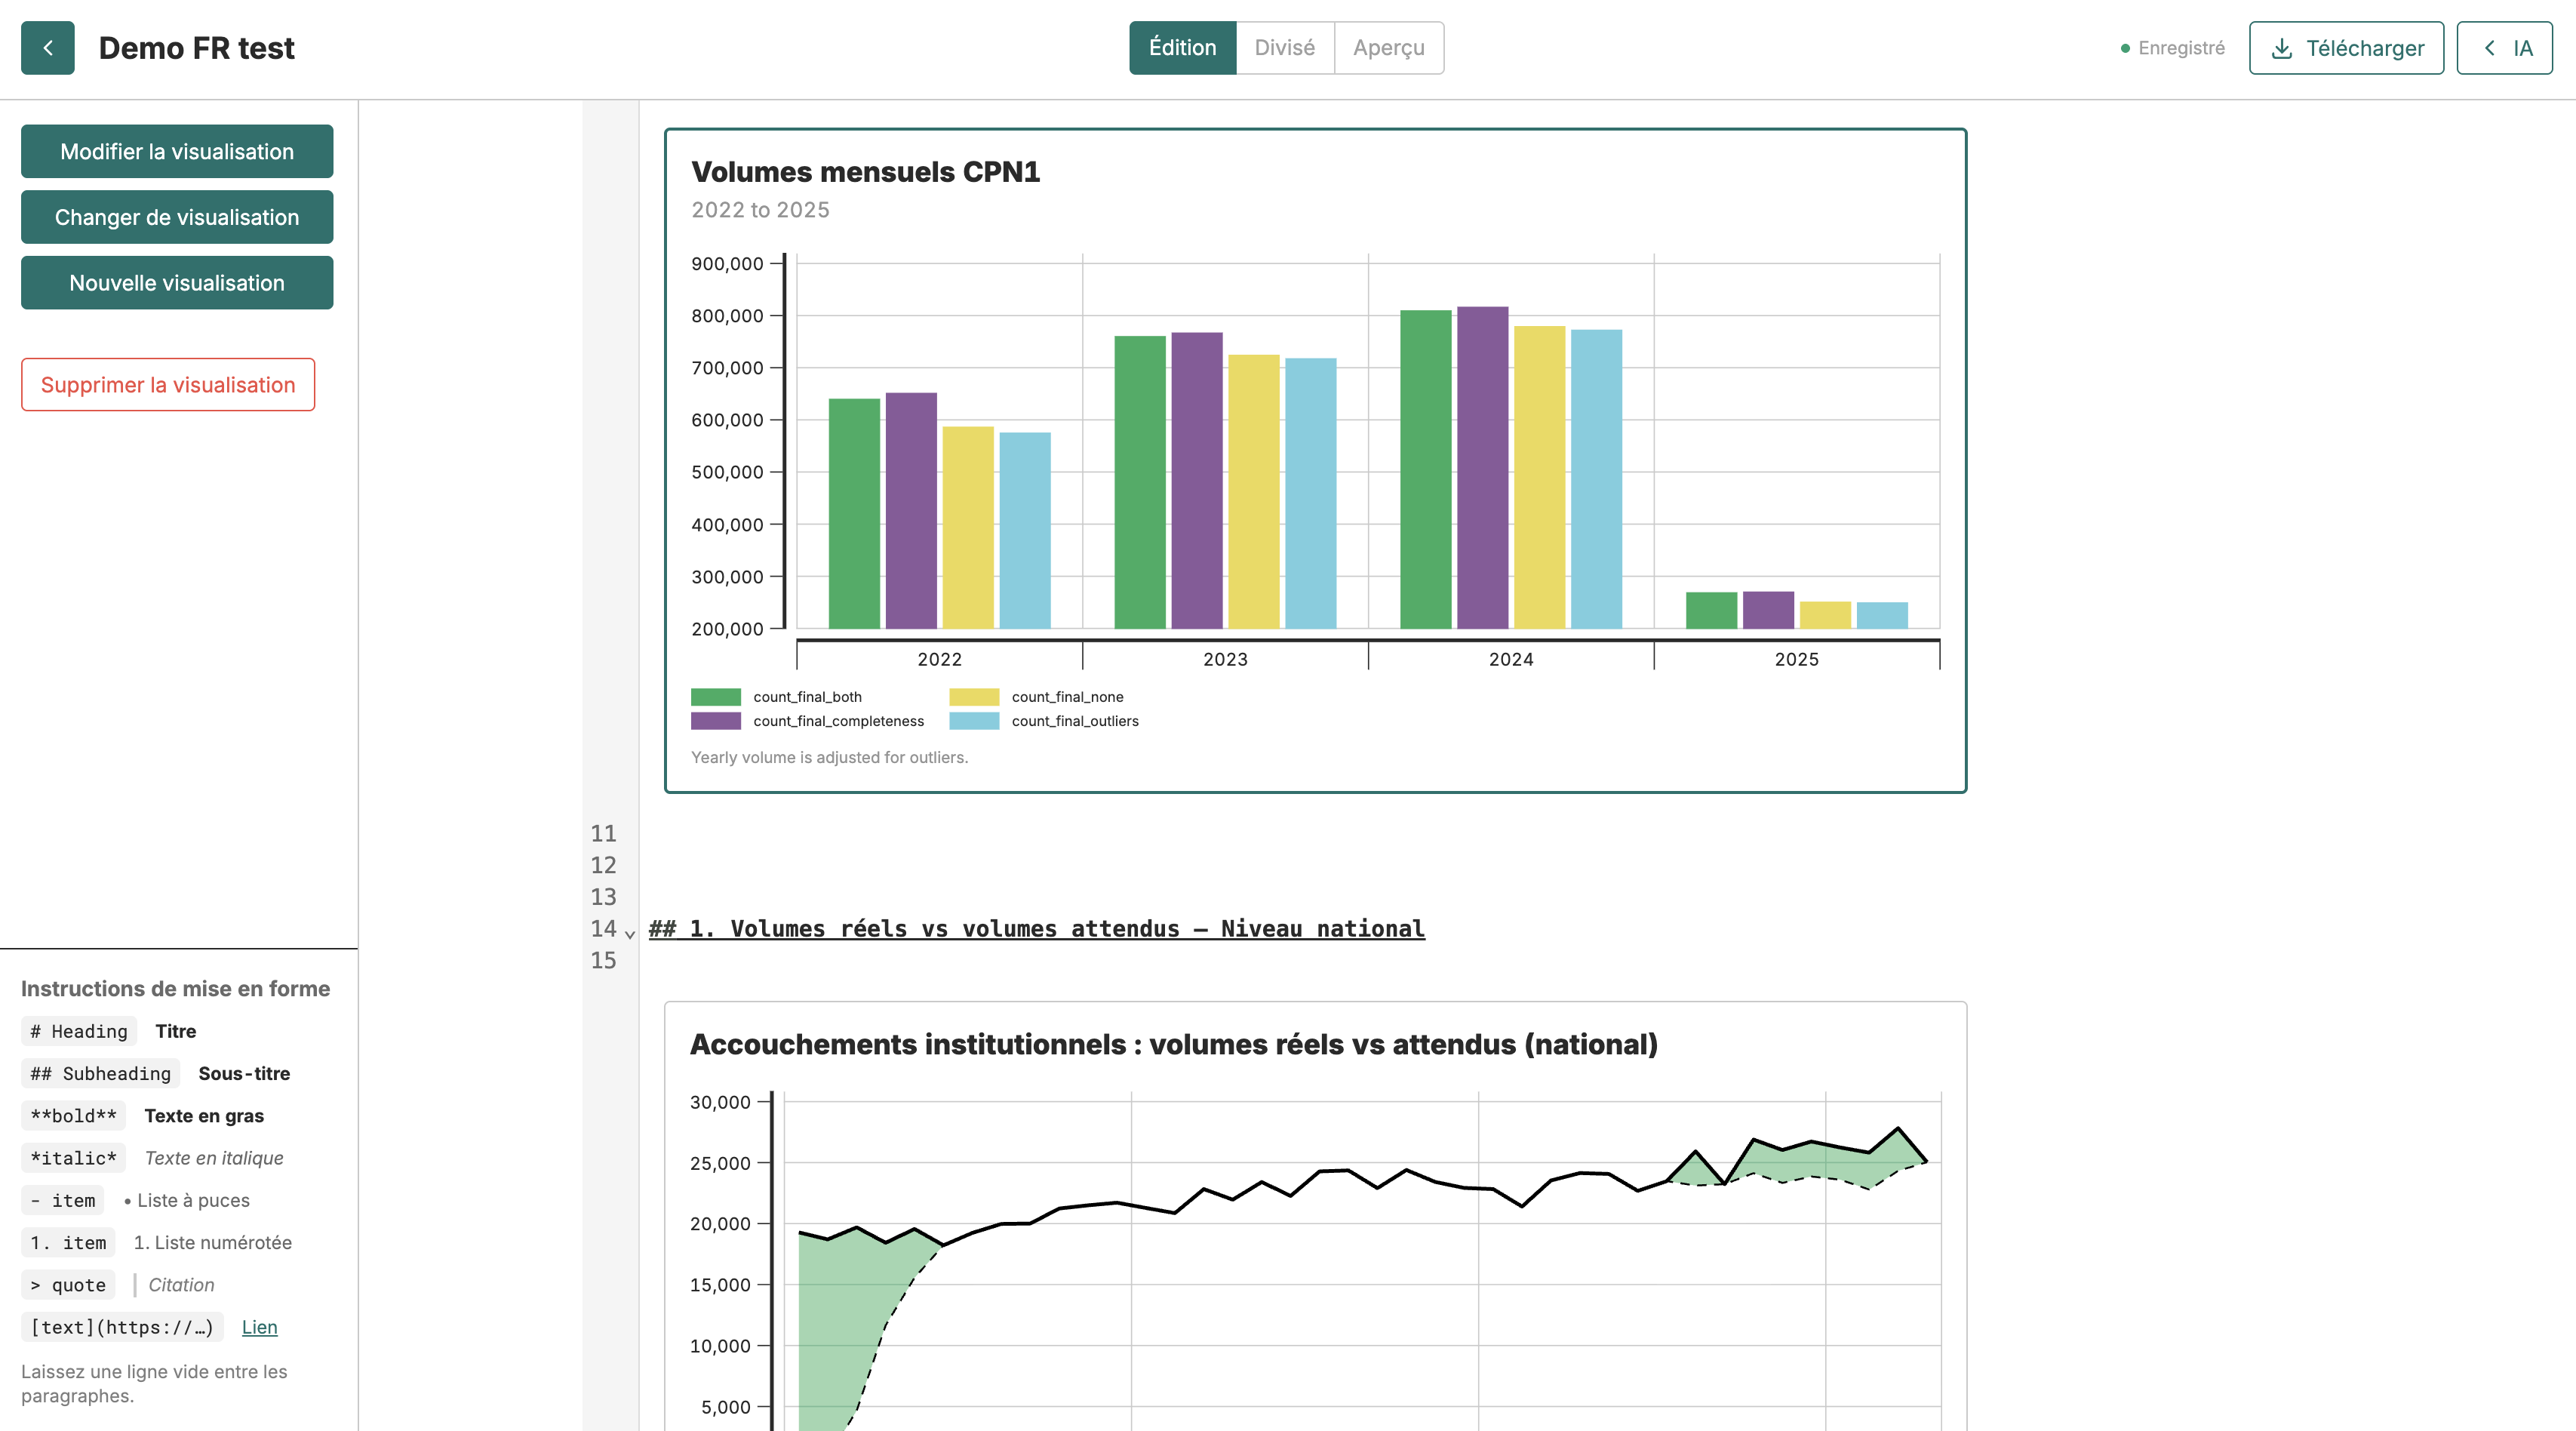Click Changer de visualisation button
The image size is (2576, 1431).
177,217
